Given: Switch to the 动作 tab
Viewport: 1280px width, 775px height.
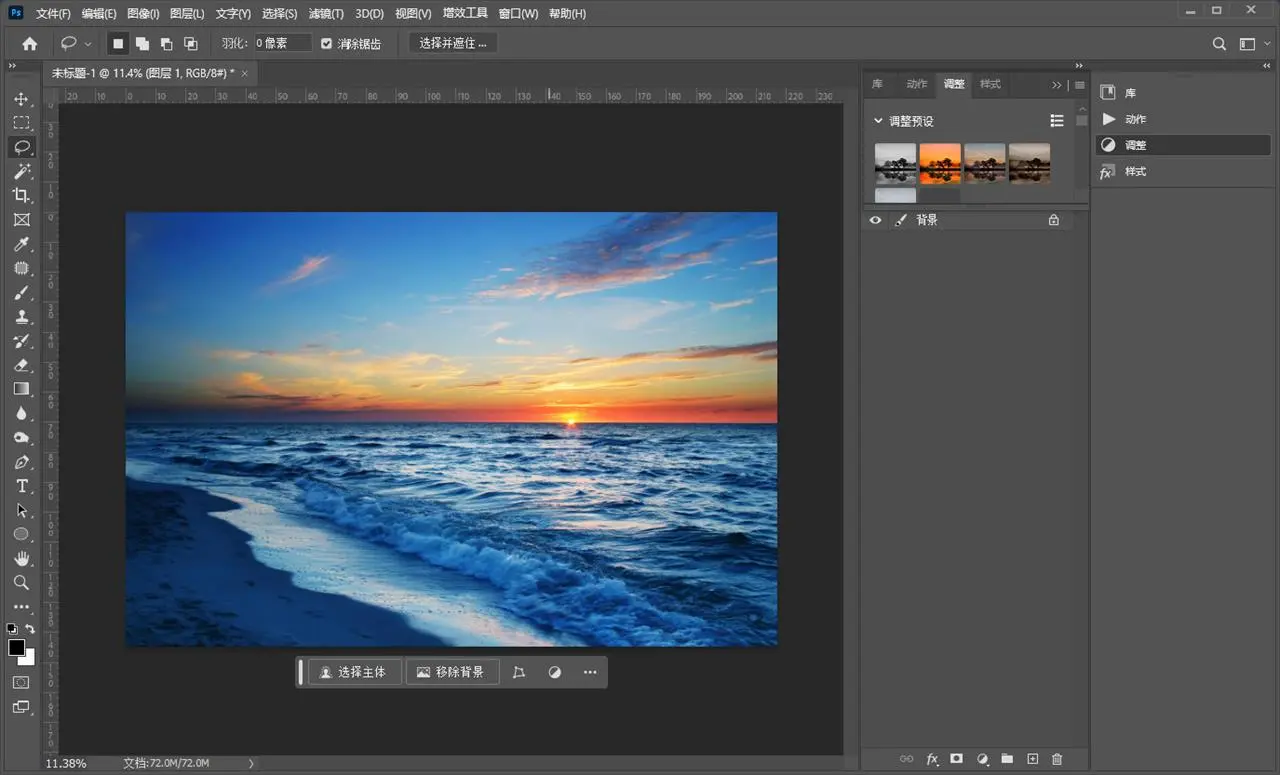Looking at the screenshot, I should coord(916,84).
